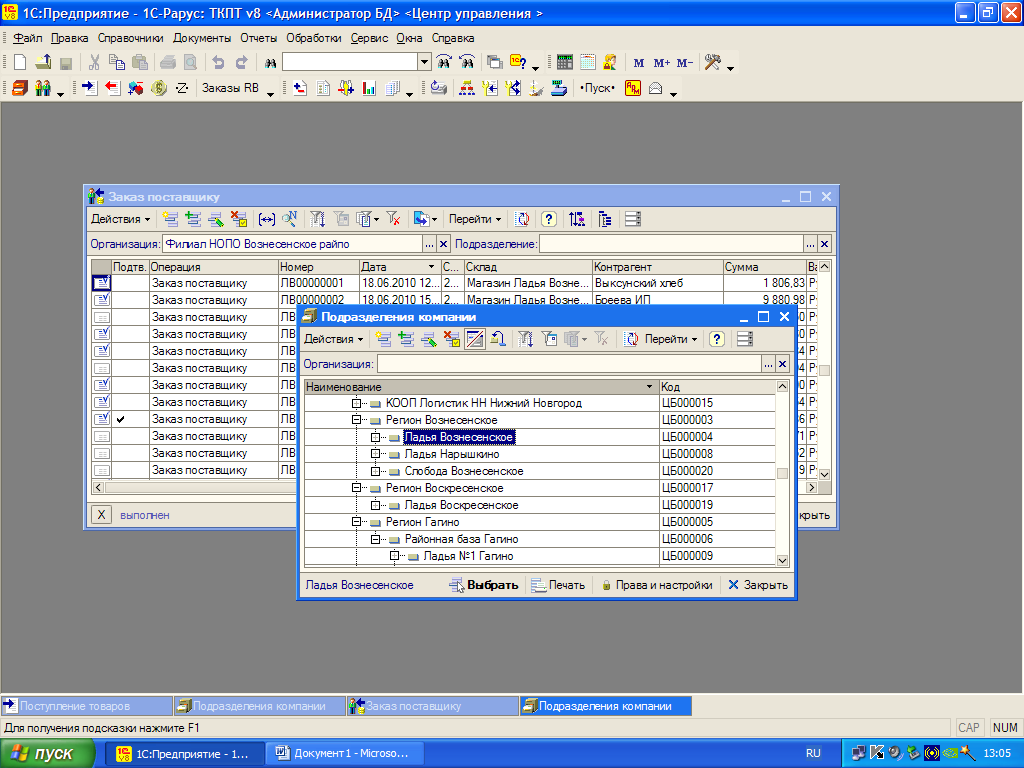Viewport: 1024px width, 768px height.
Task: Click the Cut scissors icon
Action: (94, 63)
